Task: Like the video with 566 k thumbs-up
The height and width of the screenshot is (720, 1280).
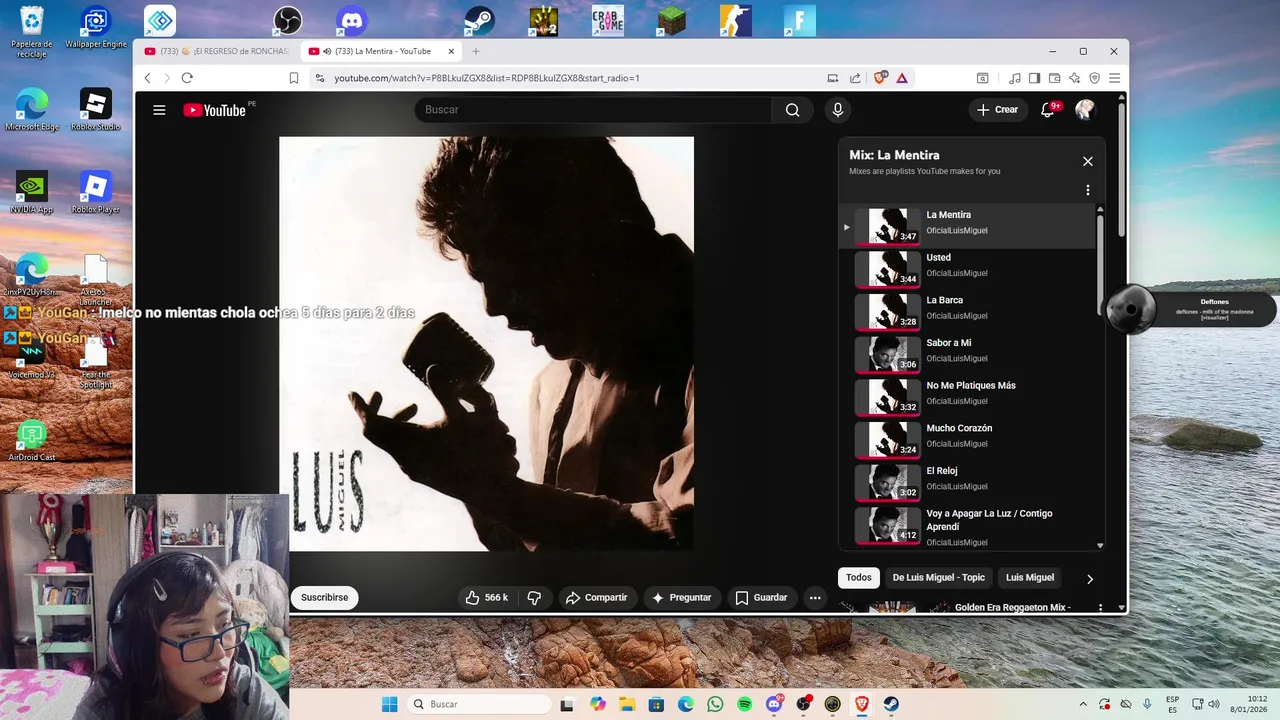Action: coord(487,598)
